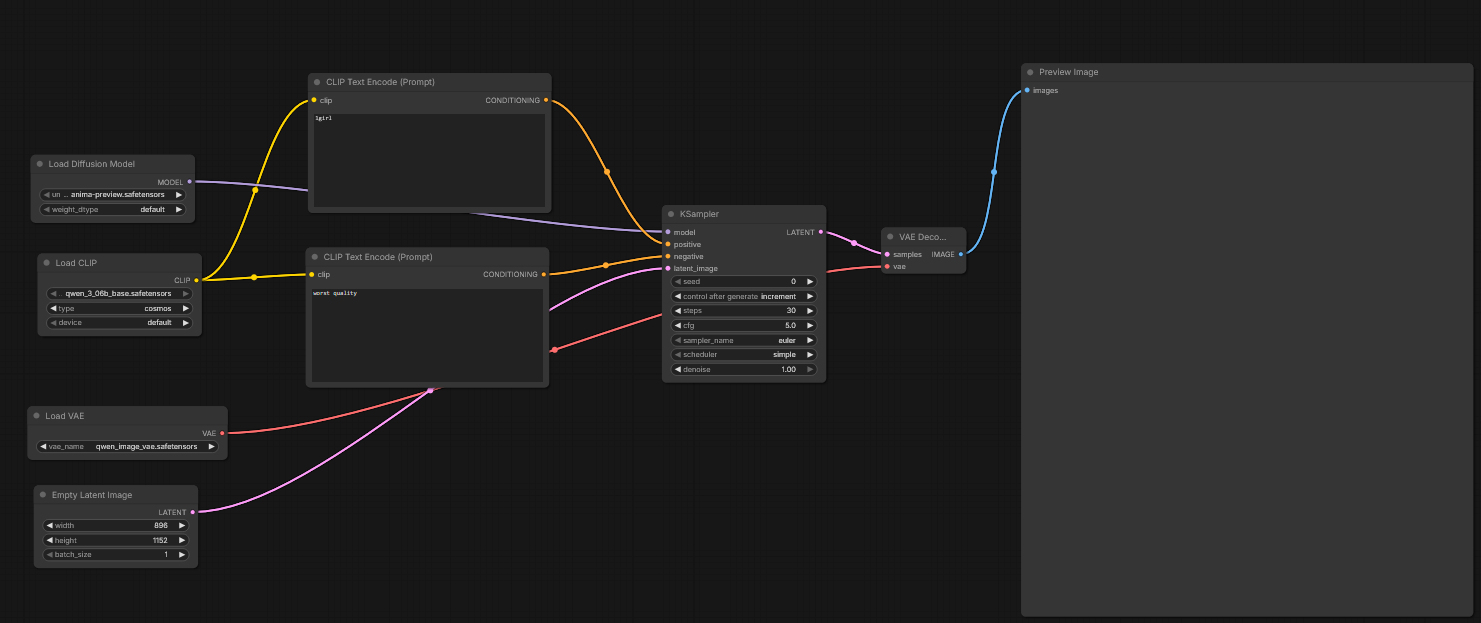Open the scheduler combo set to simple
The width and height of the screenshot is (1481, 623).
[x=744, y=355]
